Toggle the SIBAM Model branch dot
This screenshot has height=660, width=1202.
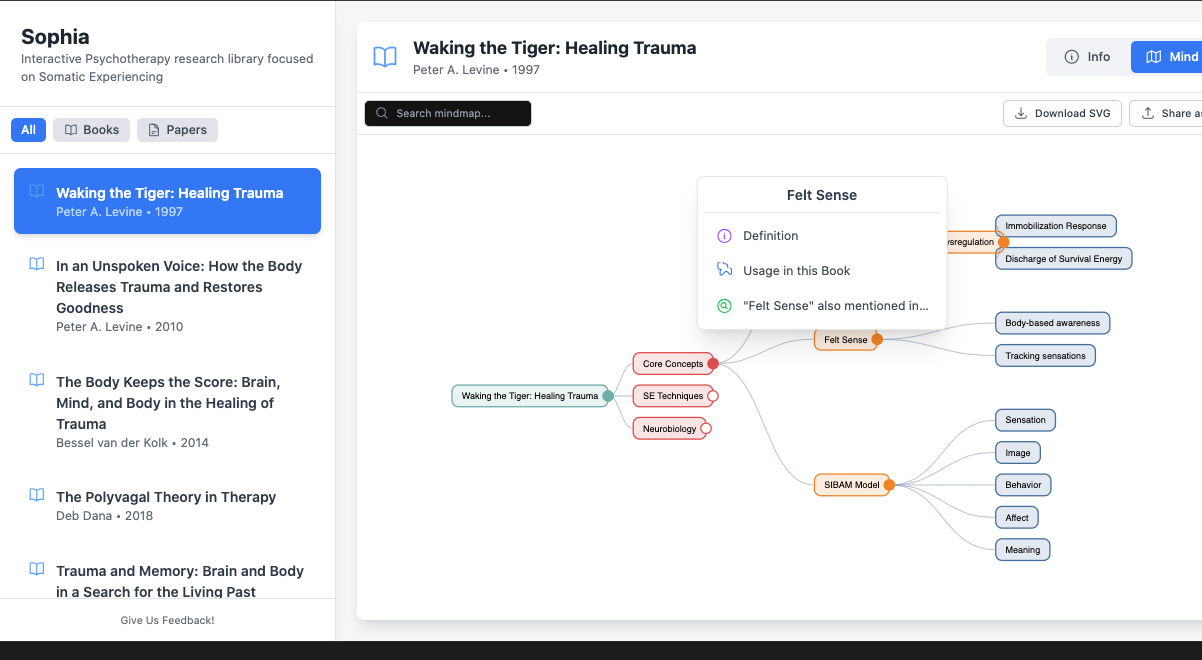892,485
